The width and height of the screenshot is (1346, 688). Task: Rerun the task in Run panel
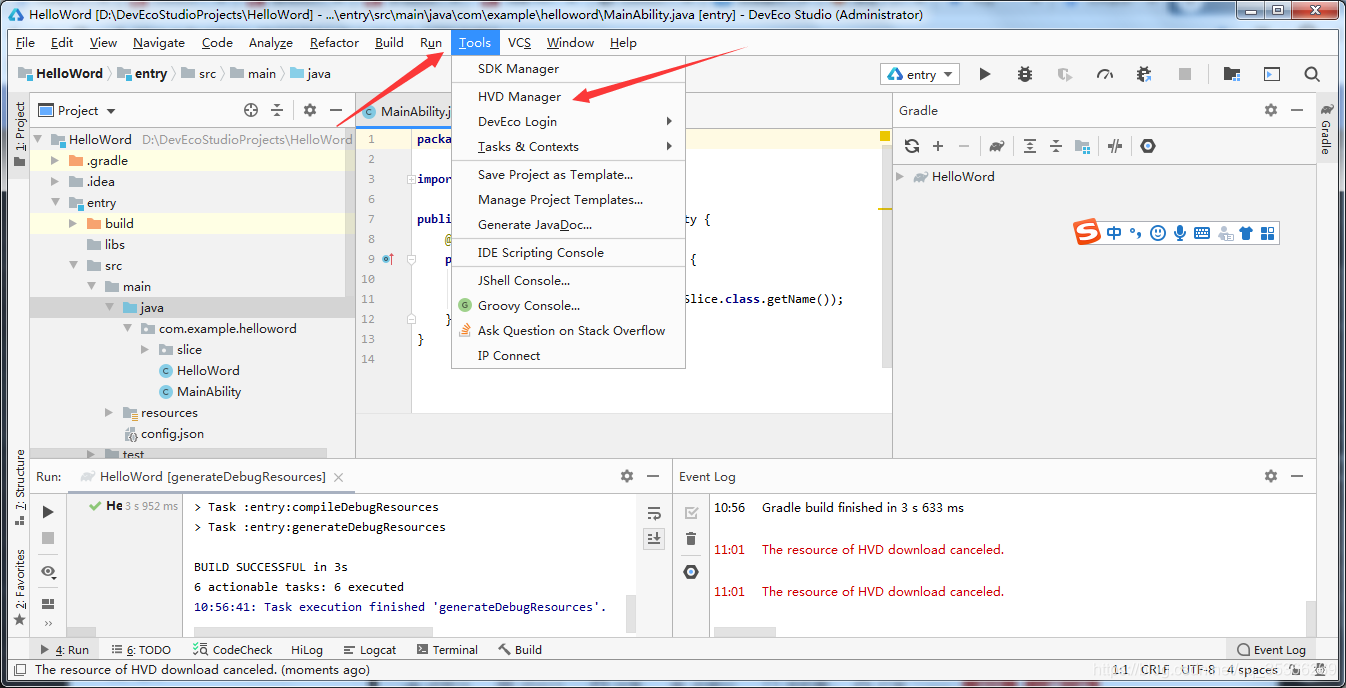tap(48, 512)
